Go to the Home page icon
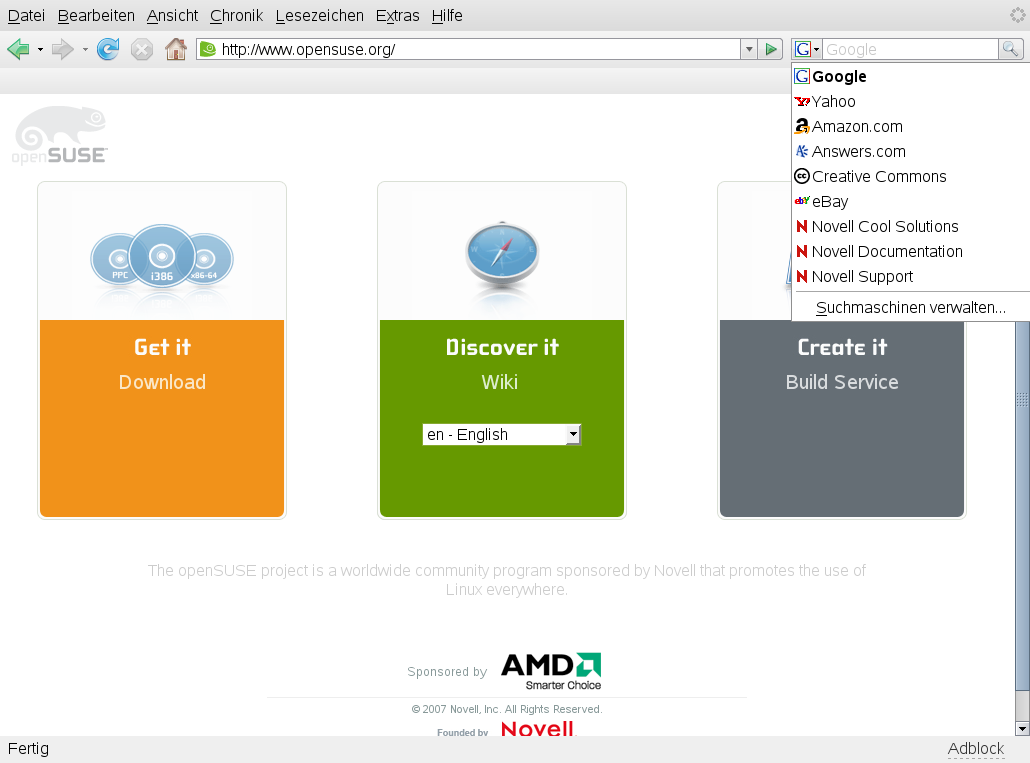Image resolution: width=1030 pixels, height=763 pixels. [175, 49]
